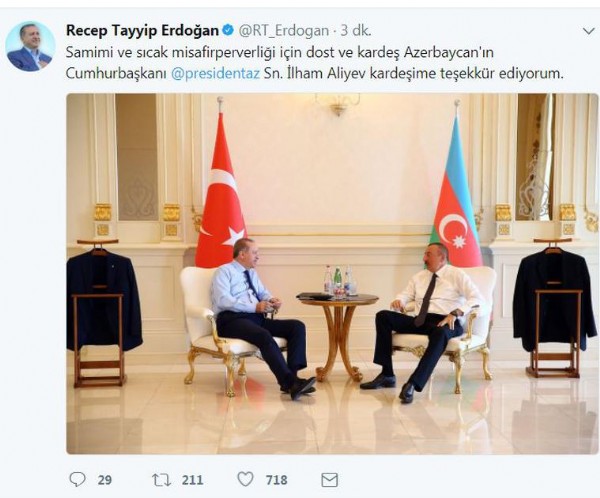
Task: Share via the envelope direct message icon
Action: (x=329, y=480)
